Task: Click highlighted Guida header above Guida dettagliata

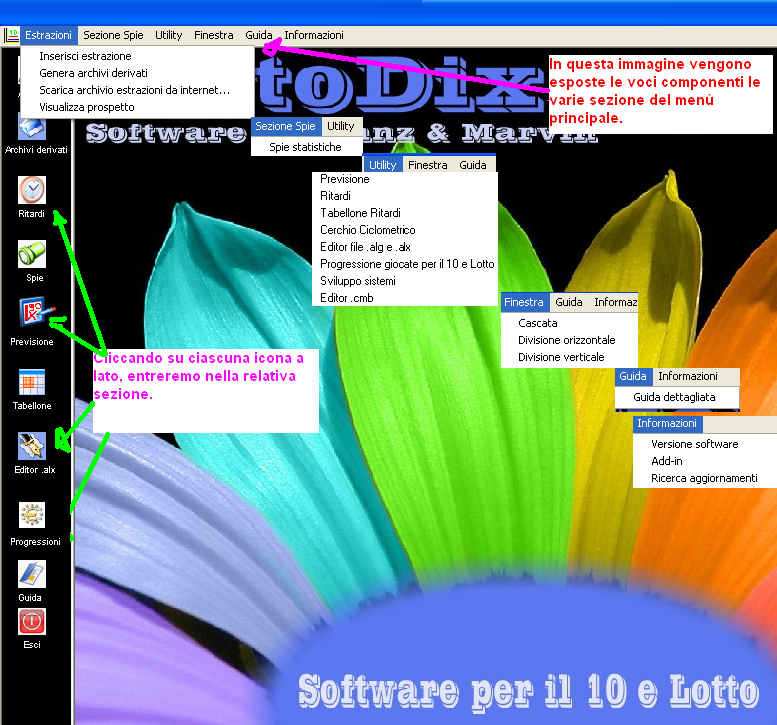Action: pyautogui.click(x=634, y=376)
